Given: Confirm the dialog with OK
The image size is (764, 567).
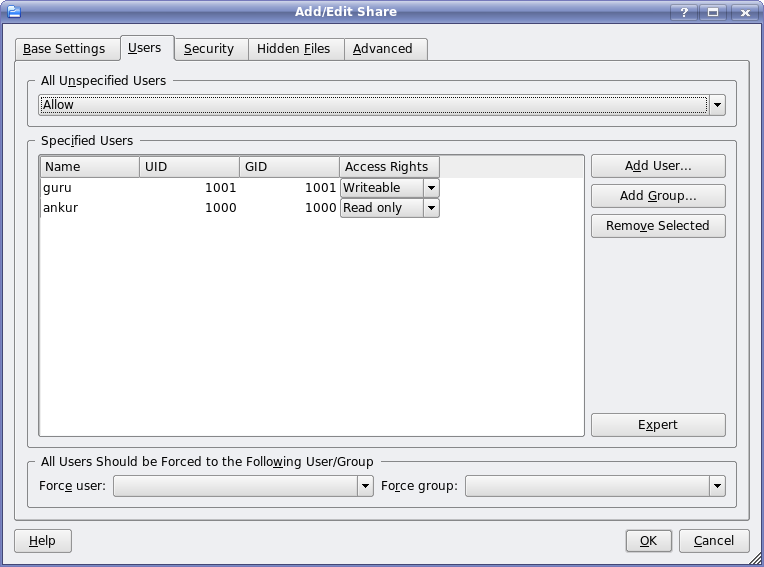Looking at the screenshot, I should click(x=648, y=541).
